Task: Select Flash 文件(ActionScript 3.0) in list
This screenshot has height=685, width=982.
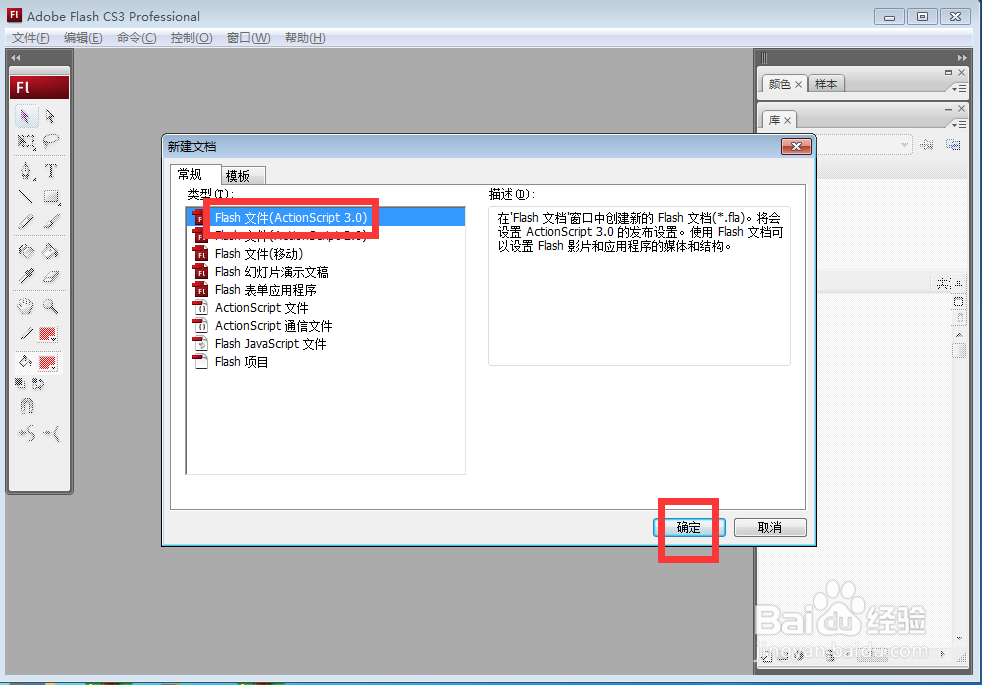Action: click(326, 217)
